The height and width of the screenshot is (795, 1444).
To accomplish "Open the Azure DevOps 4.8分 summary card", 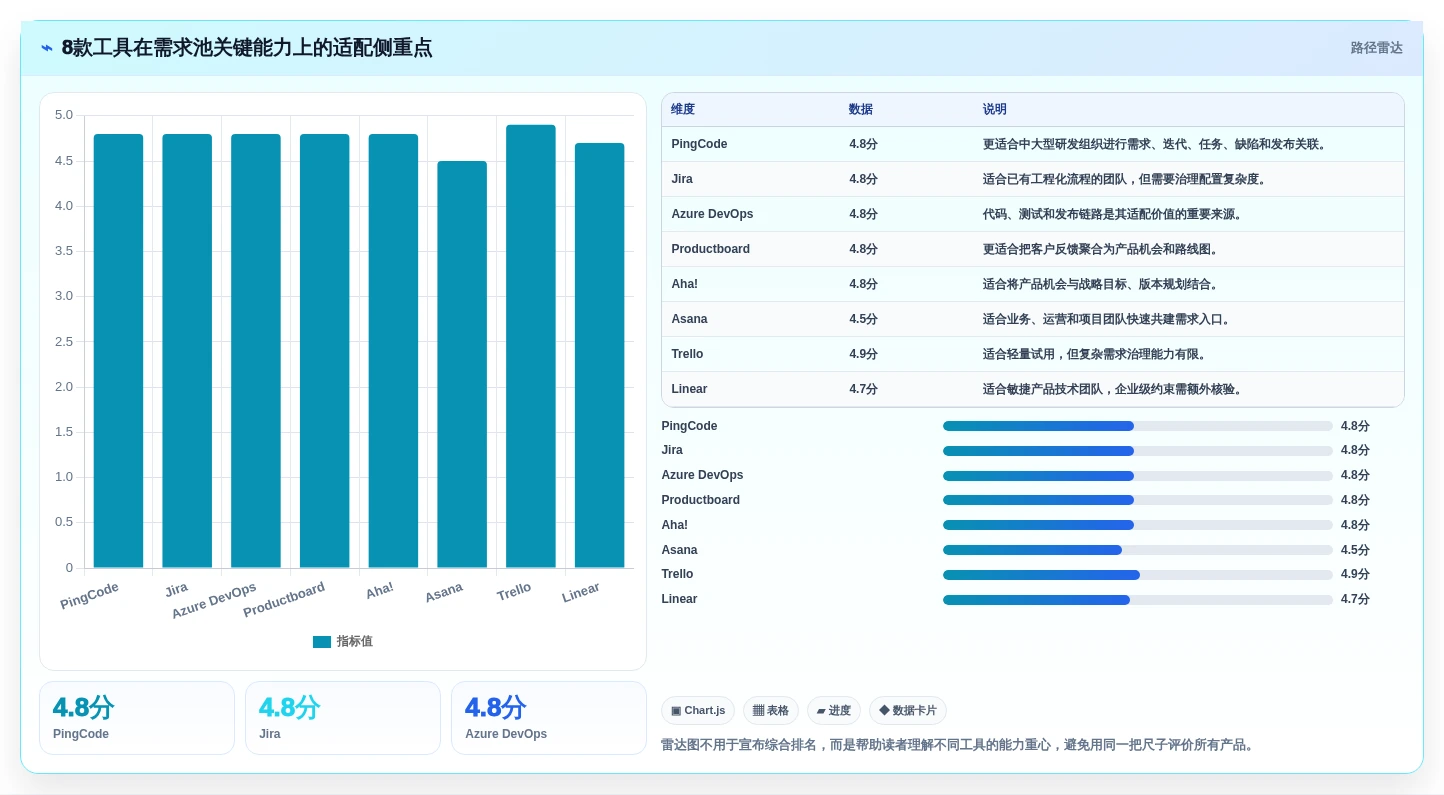I will tap(549, 718).
